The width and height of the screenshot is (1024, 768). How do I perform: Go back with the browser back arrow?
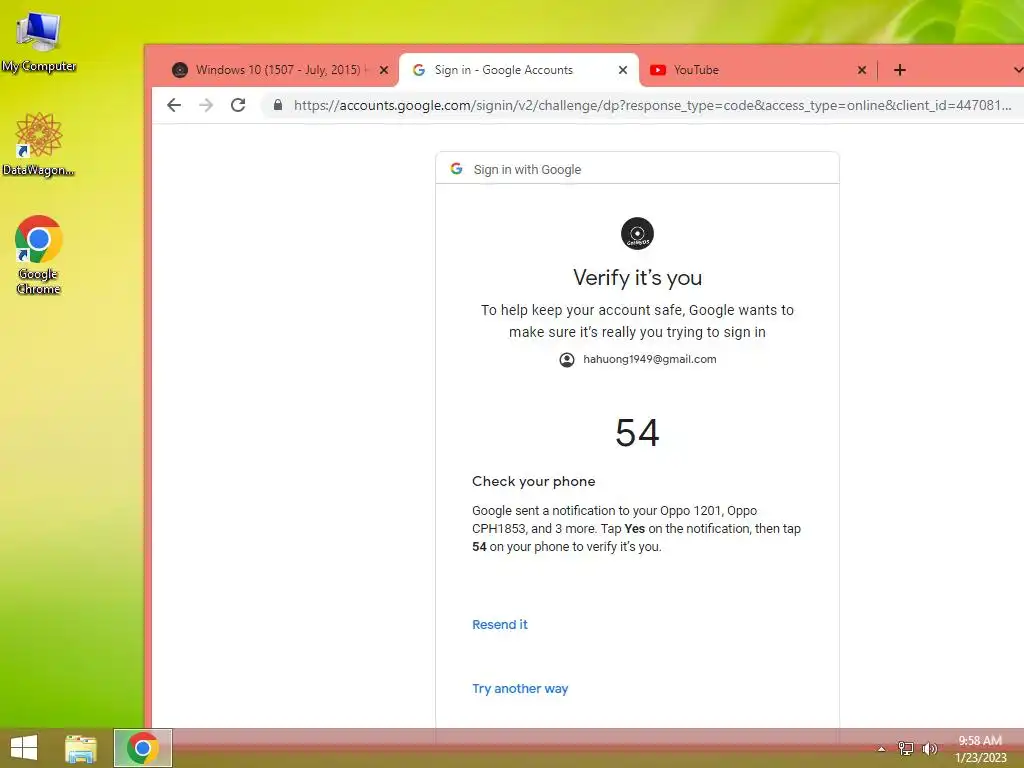(x=174, y=105)
